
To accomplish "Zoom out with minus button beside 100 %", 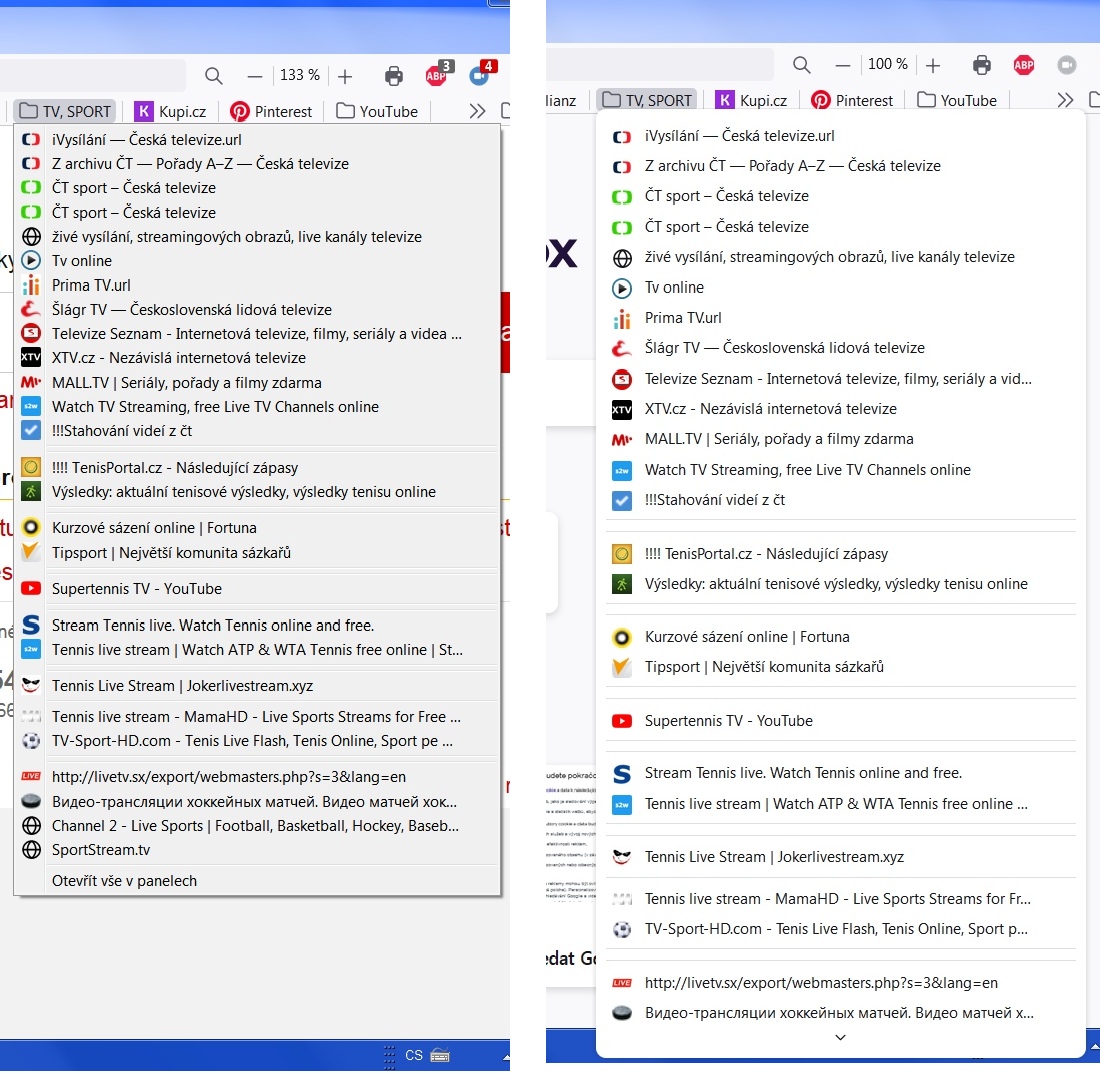I will 843,65.
